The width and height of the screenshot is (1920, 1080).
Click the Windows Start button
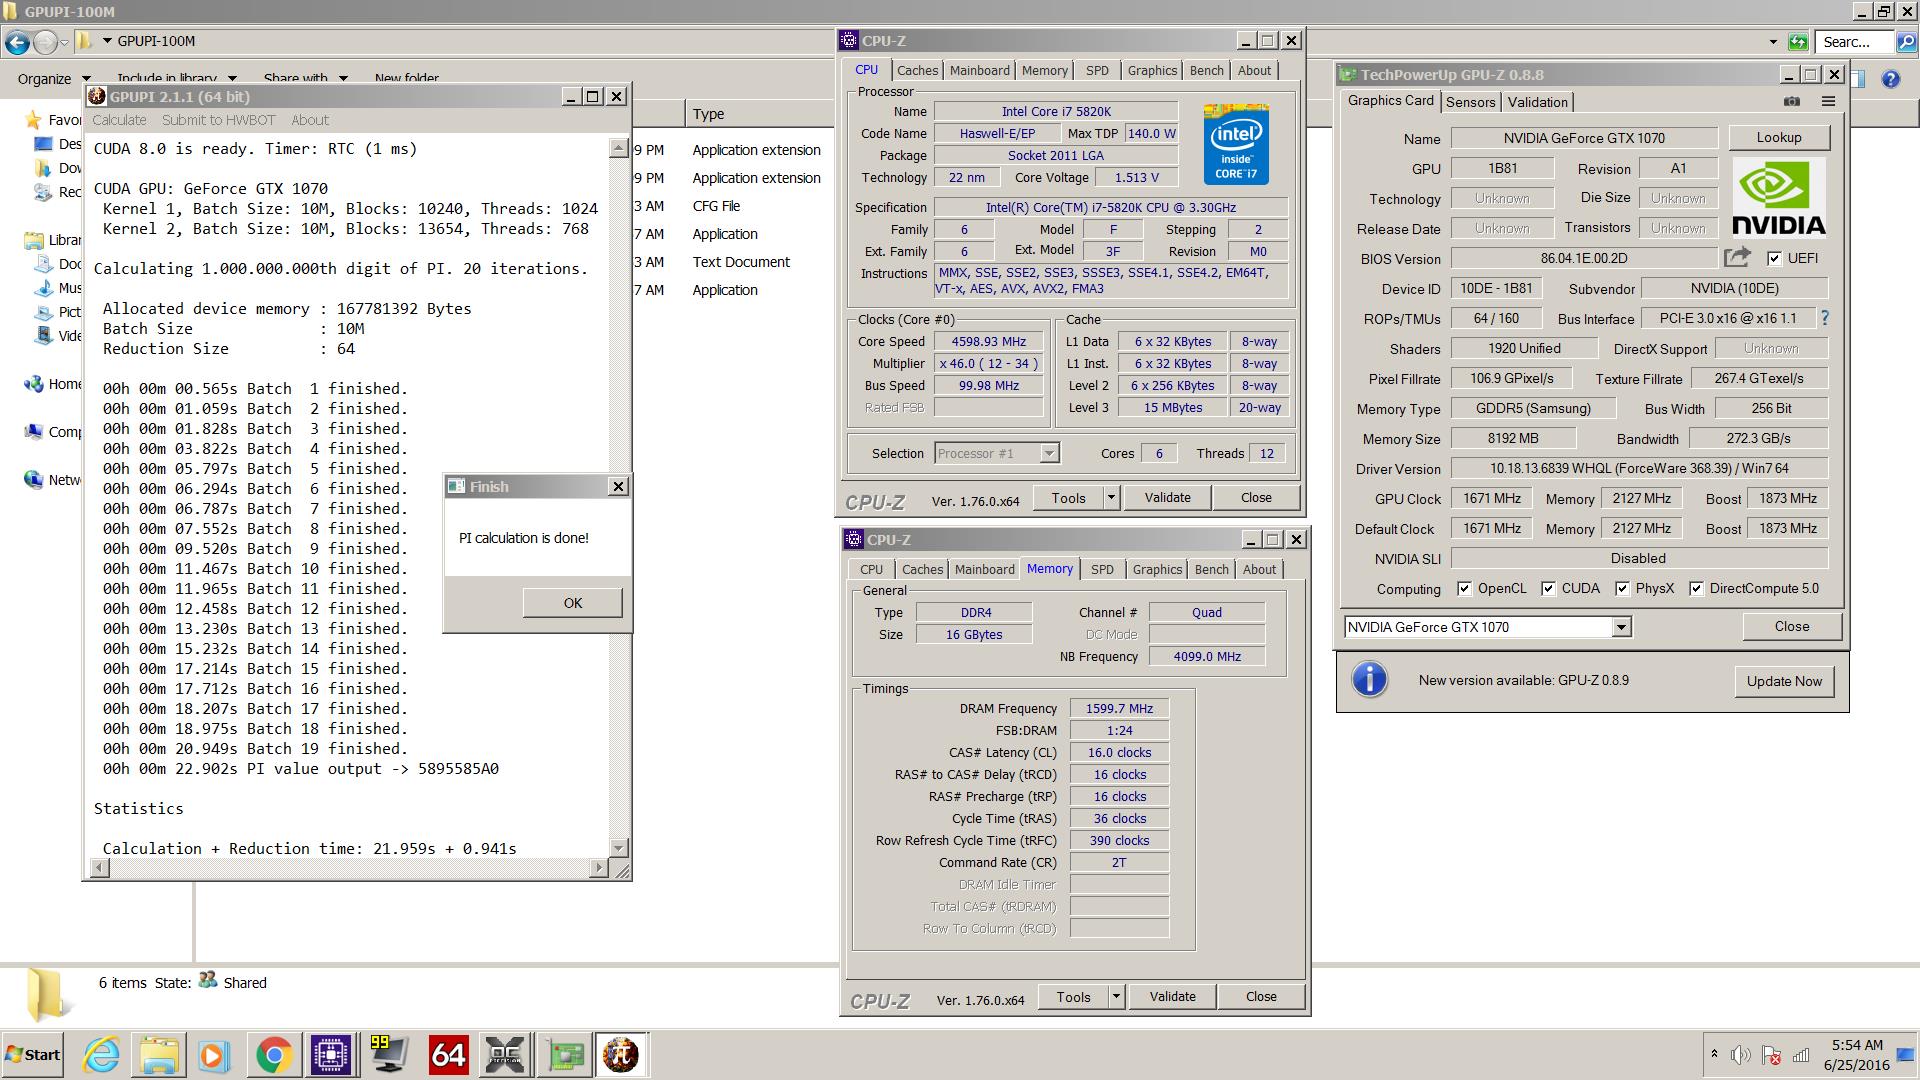tap(32, 1055)
